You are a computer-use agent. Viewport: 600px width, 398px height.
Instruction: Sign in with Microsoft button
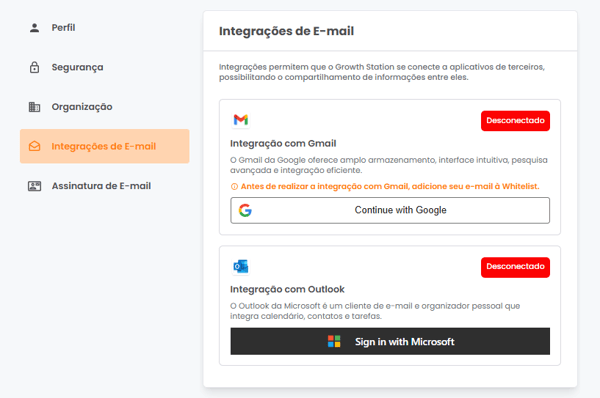[390, 341]
